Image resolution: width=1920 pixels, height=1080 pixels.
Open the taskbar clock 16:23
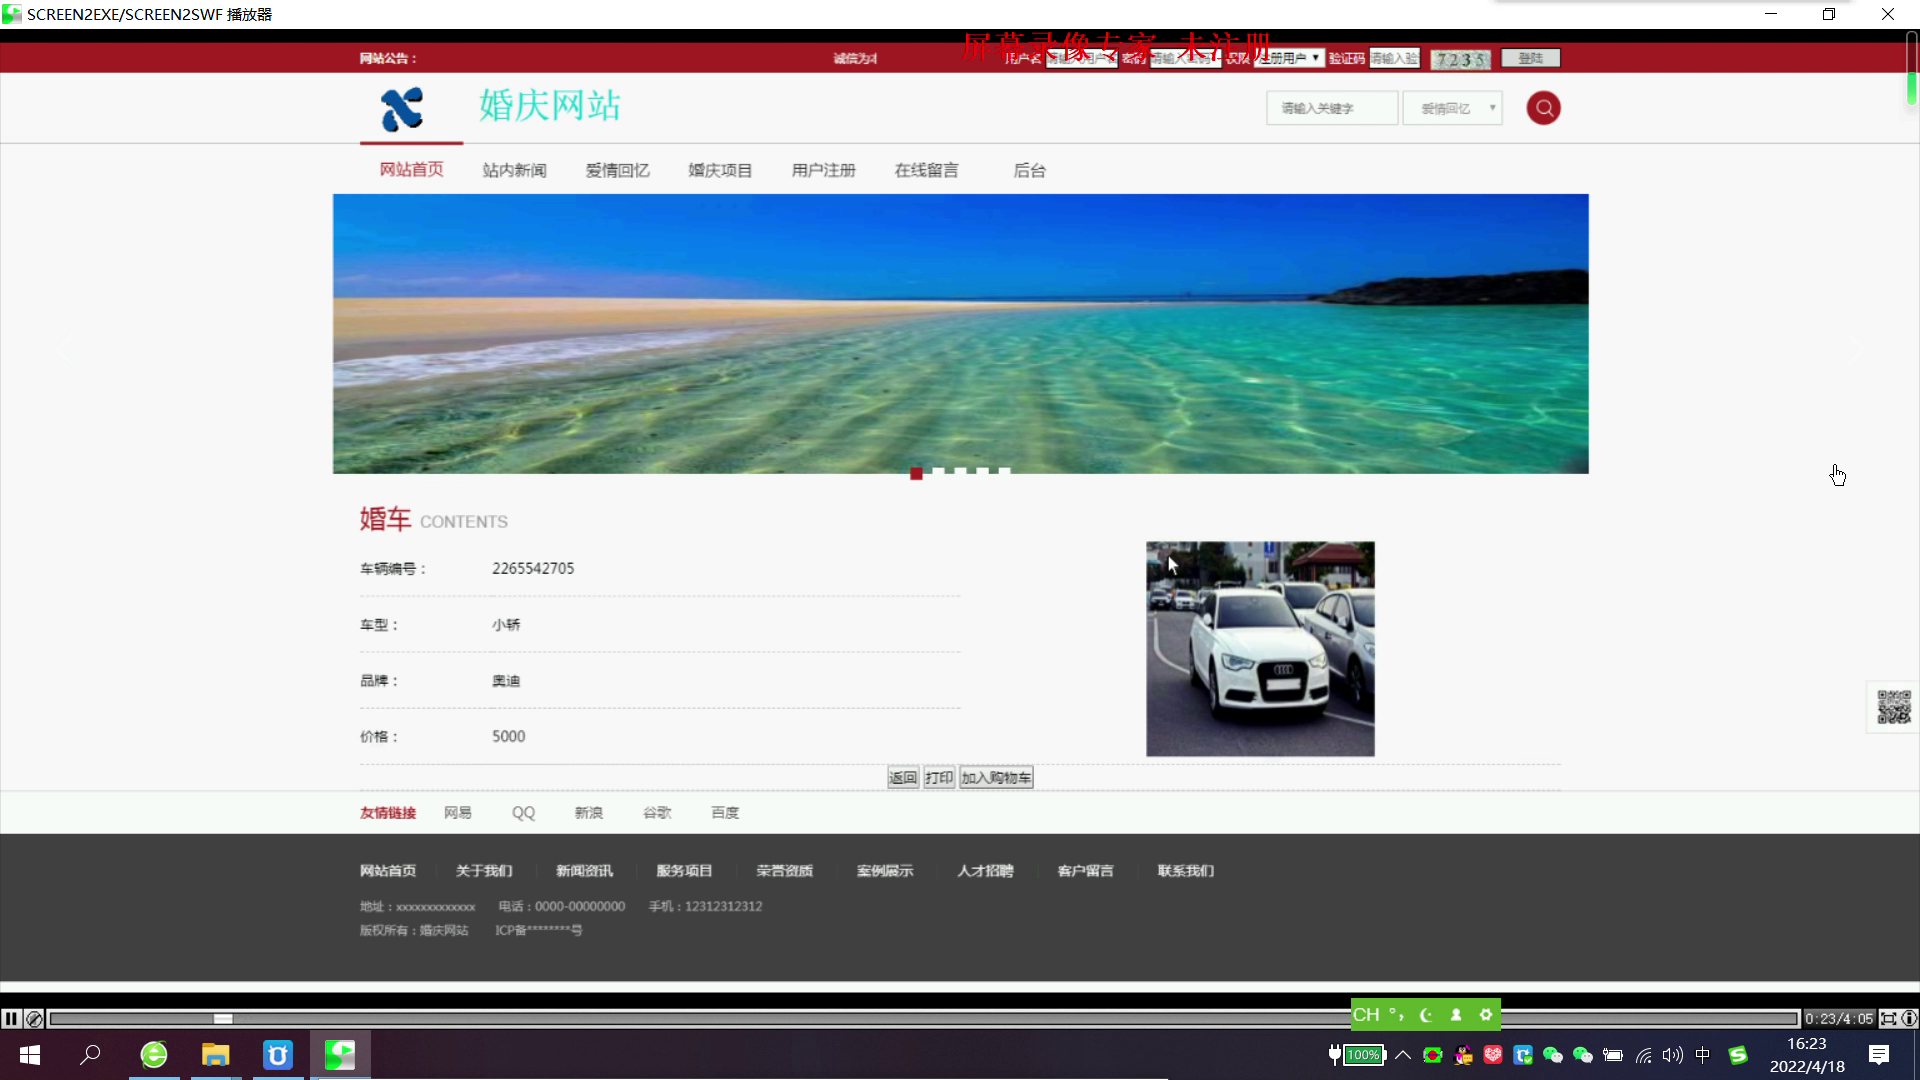click(1807, 1044)
